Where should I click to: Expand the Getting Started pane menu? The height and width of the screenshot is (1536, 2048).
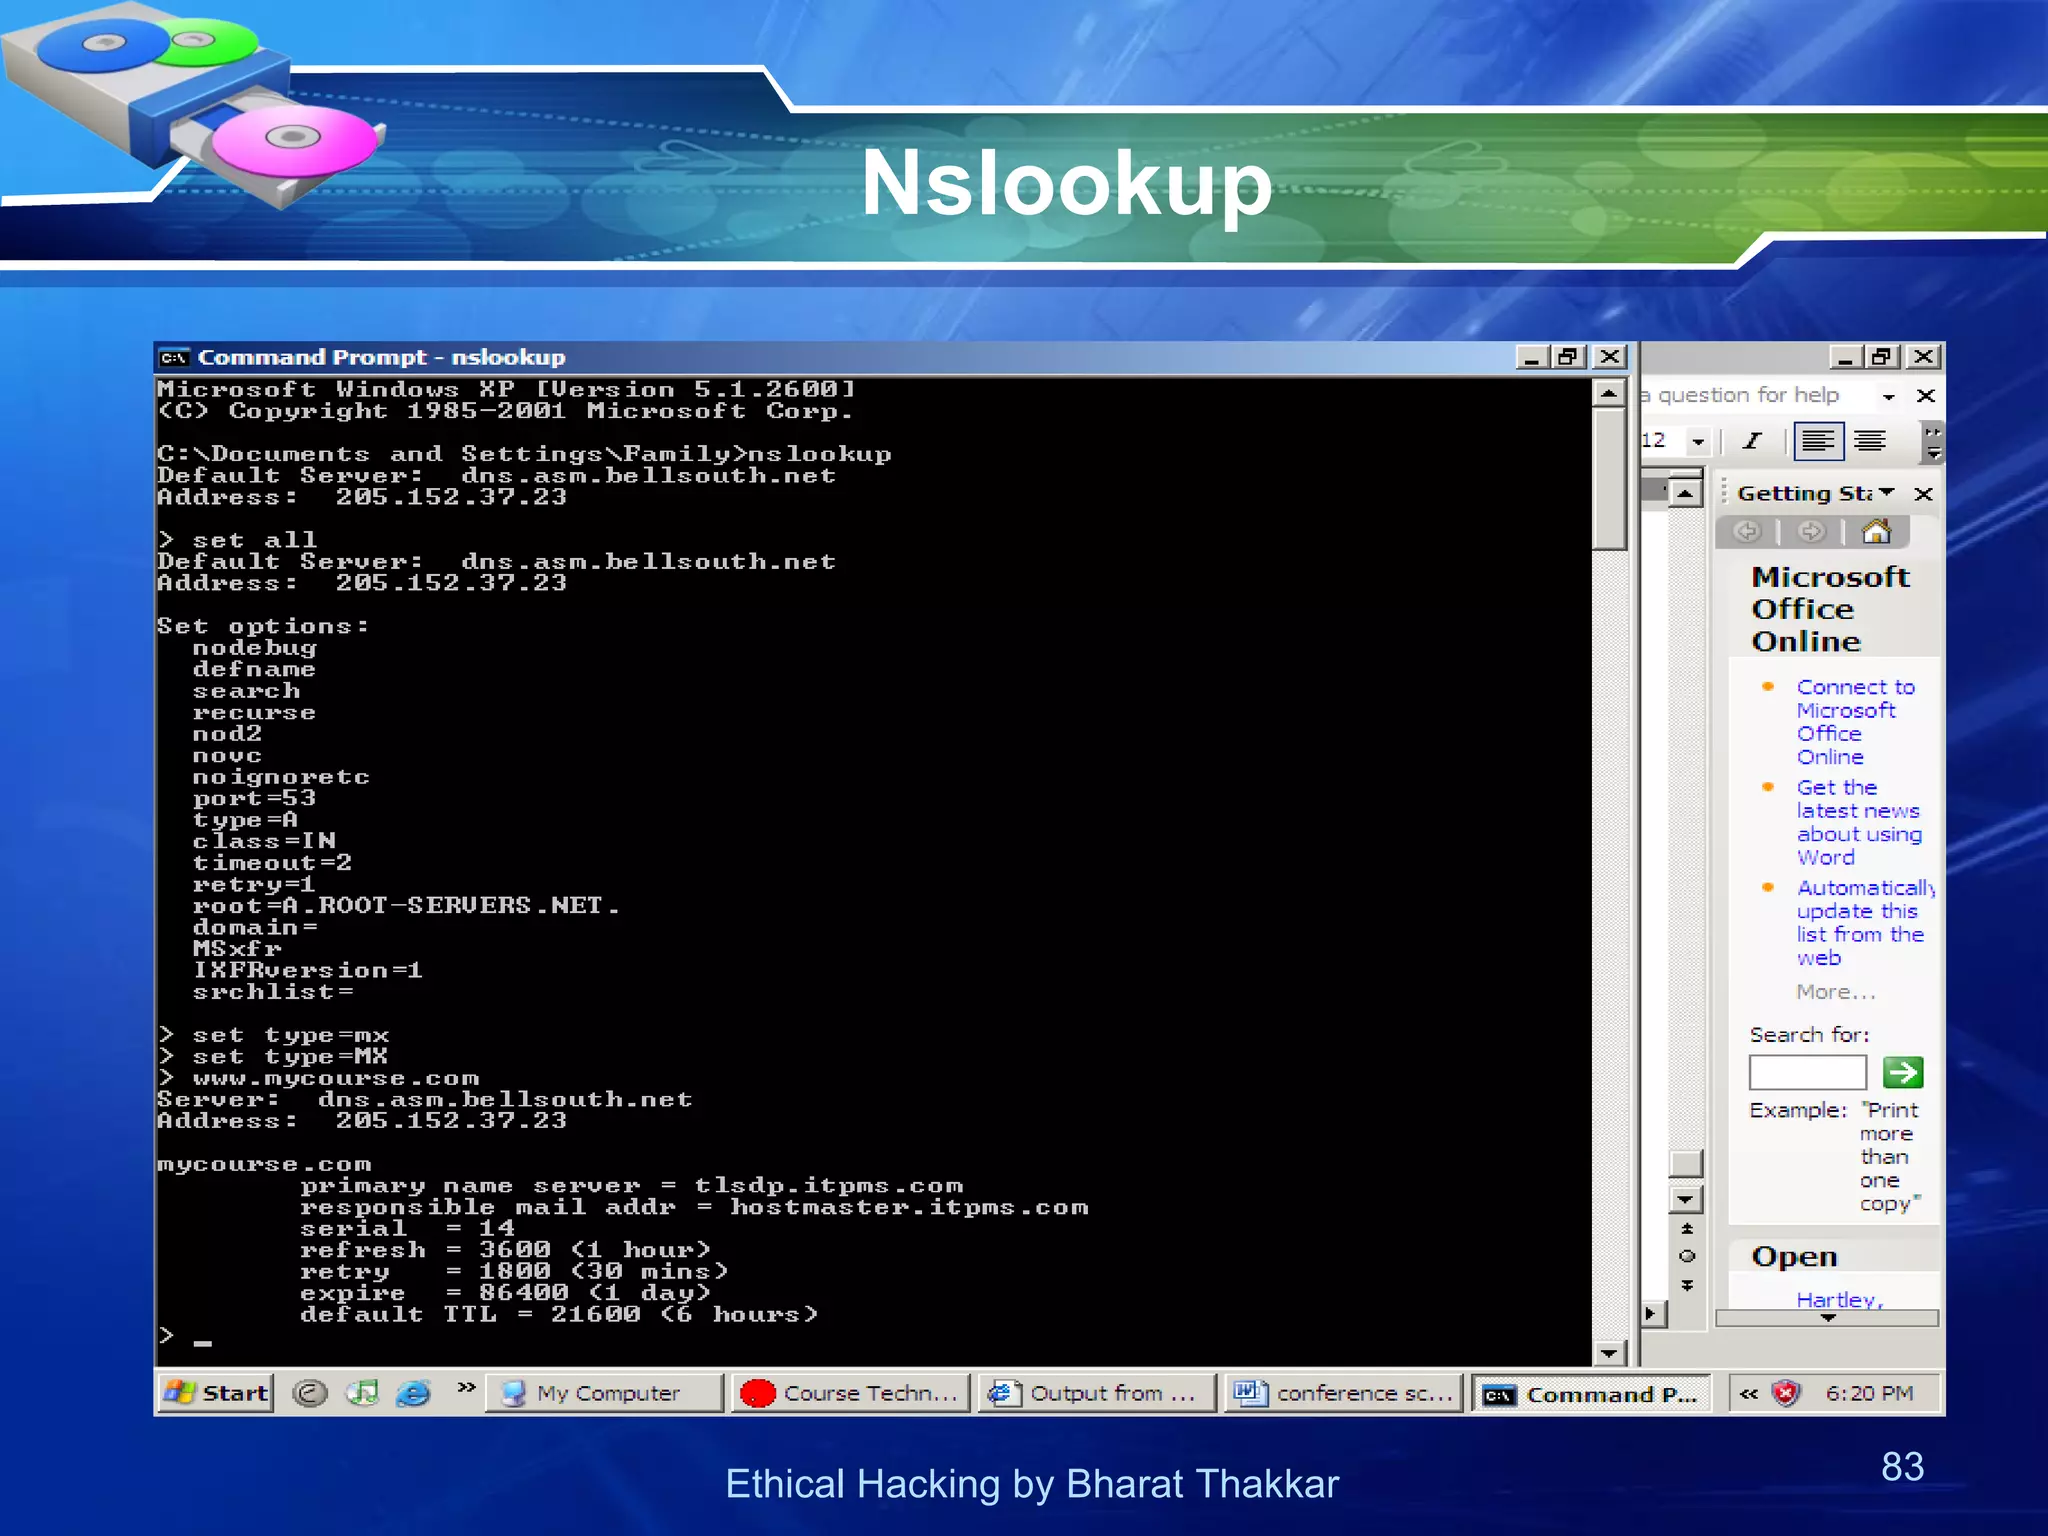pos(1887,493)
